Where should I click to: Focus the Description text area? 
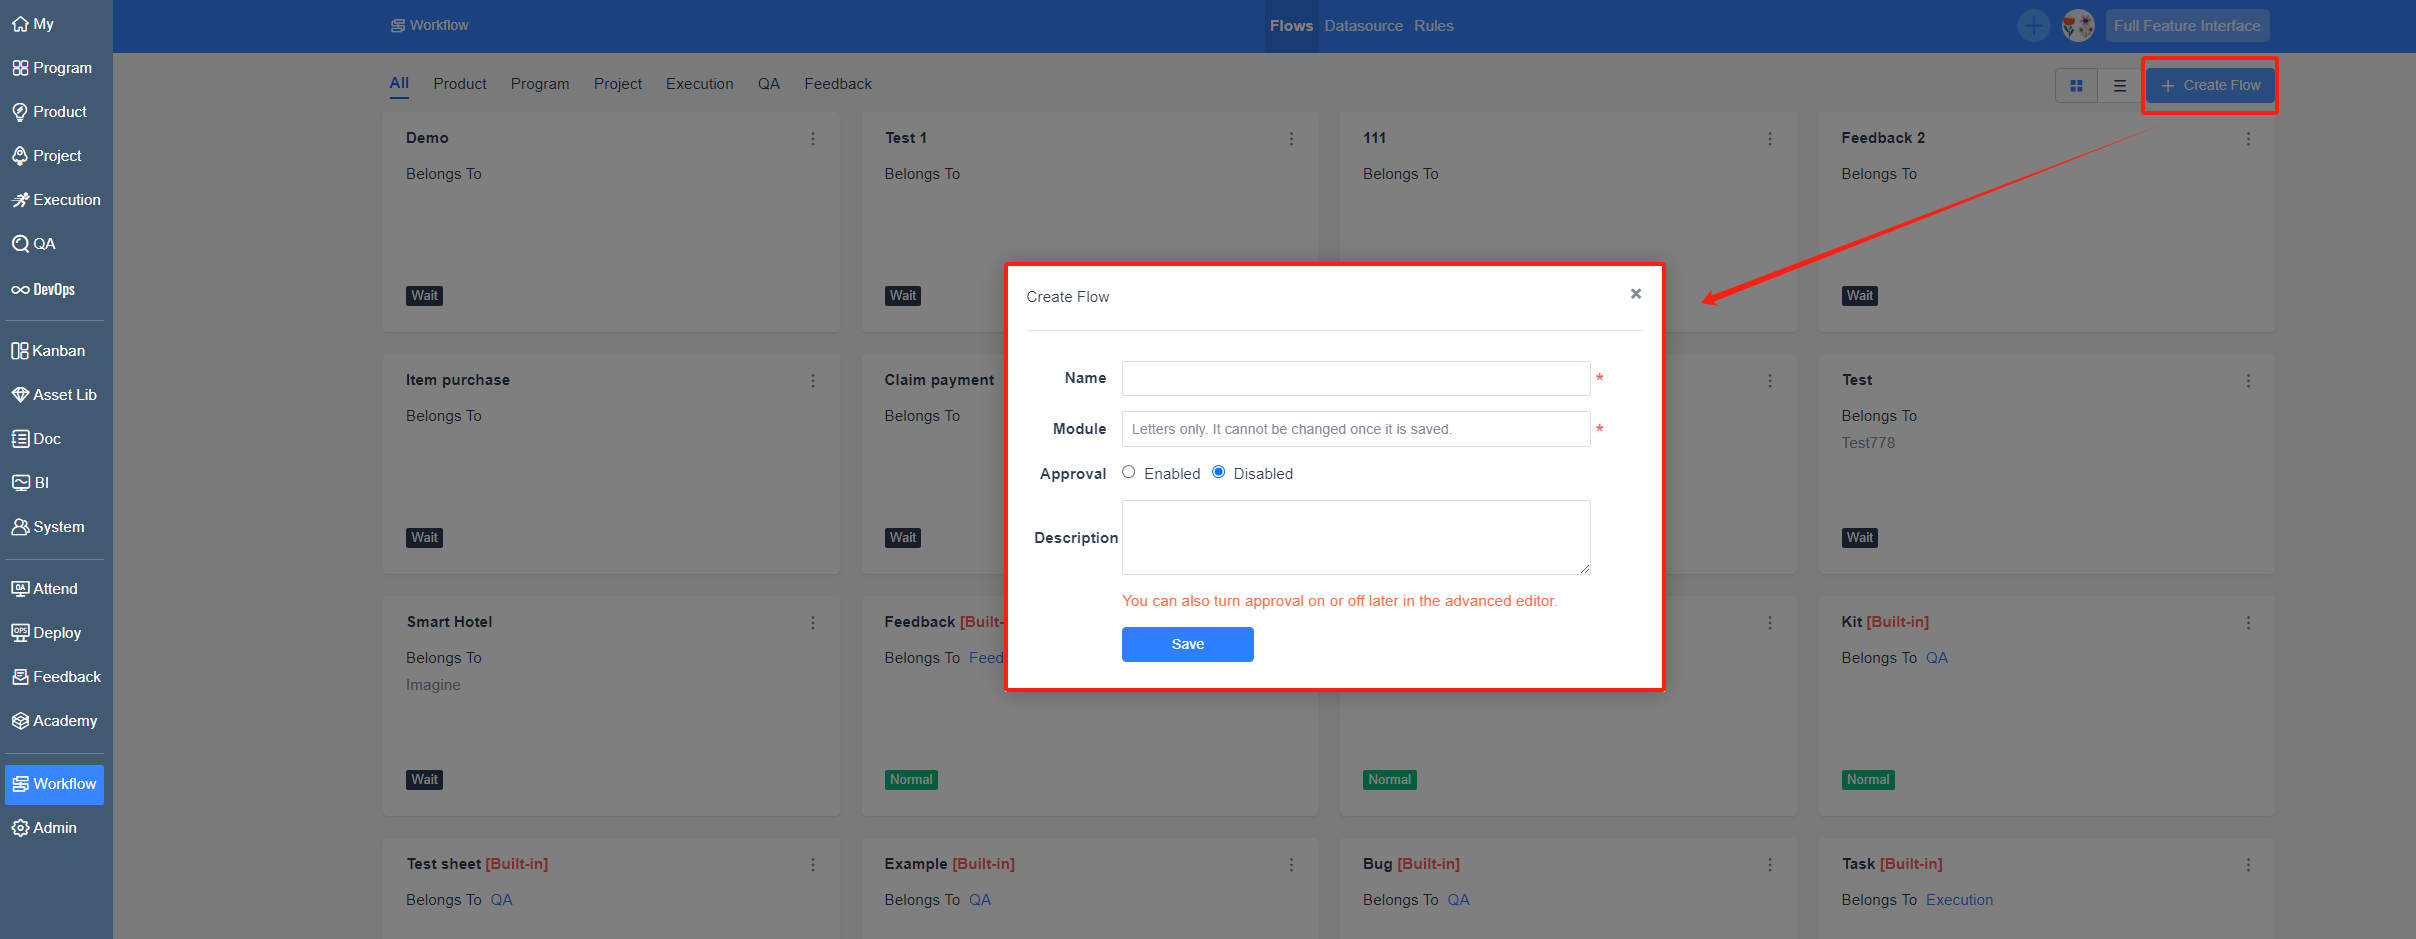click(x=1355, y=537)
